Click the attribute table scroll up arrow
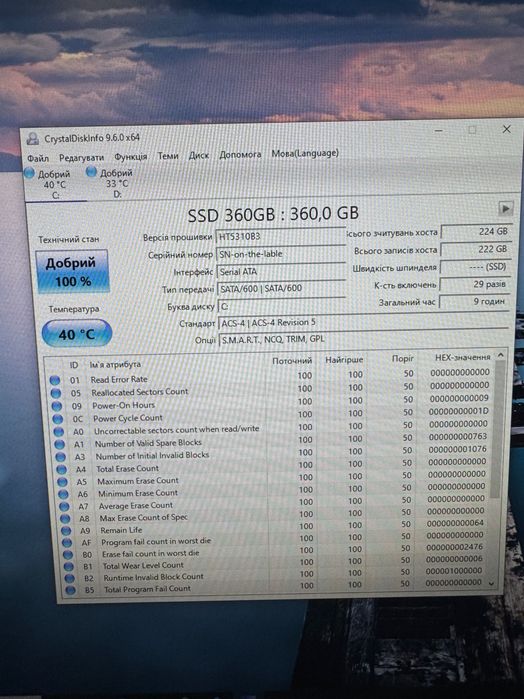524x699 pixels. click(501, 355)
